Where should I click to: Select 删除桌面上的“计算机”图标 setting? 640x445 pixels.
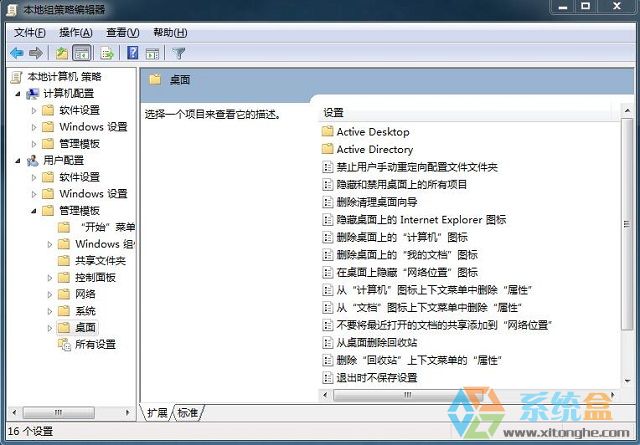(x=395, y=237)
